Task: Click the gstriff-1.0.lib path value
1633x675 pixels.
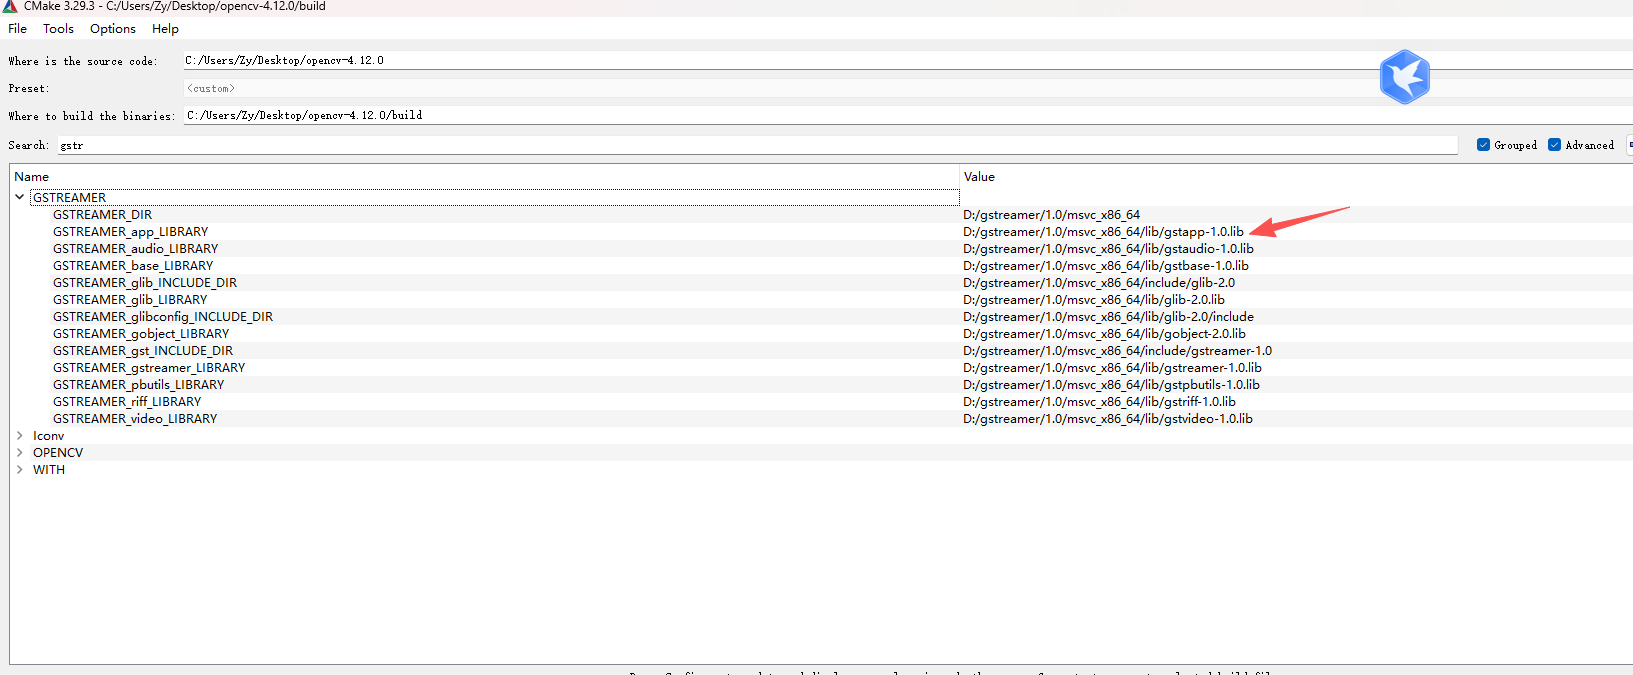Action: point(1099,401)
